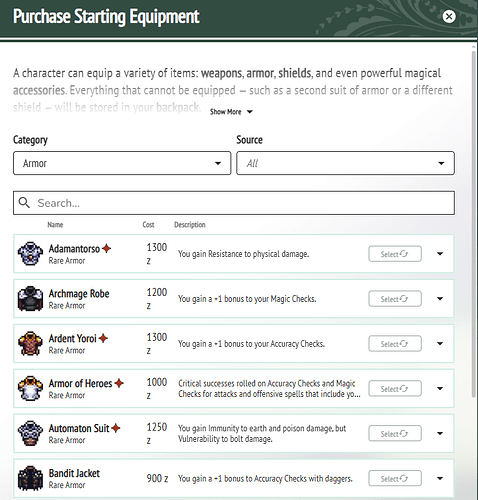Select the Adamantorso armor
478x500 pixels.
tap(395, 254)
